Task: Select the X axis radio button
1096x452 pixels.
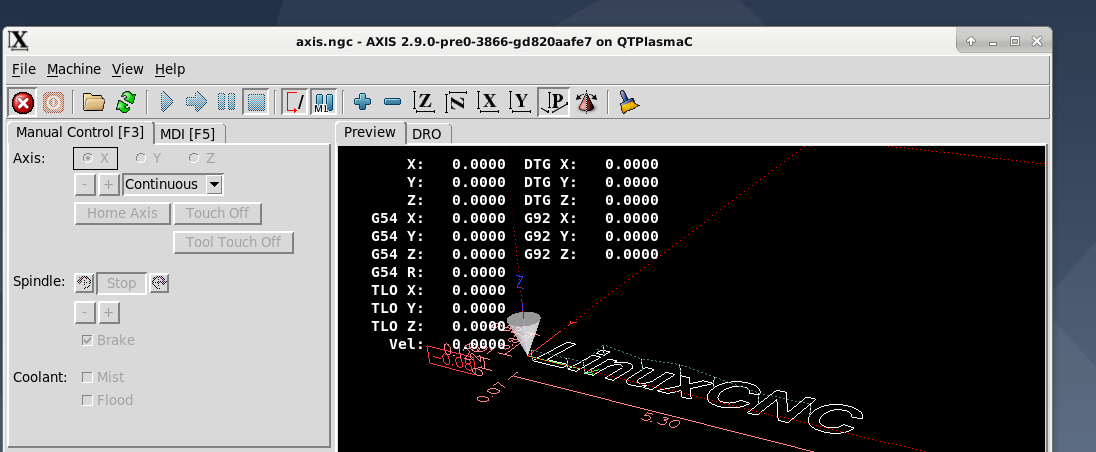Action: [x=95, y=159]
